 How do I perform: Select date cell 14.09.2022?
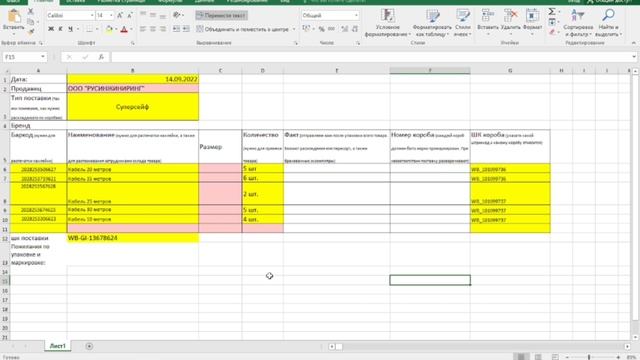coord(133,79)
